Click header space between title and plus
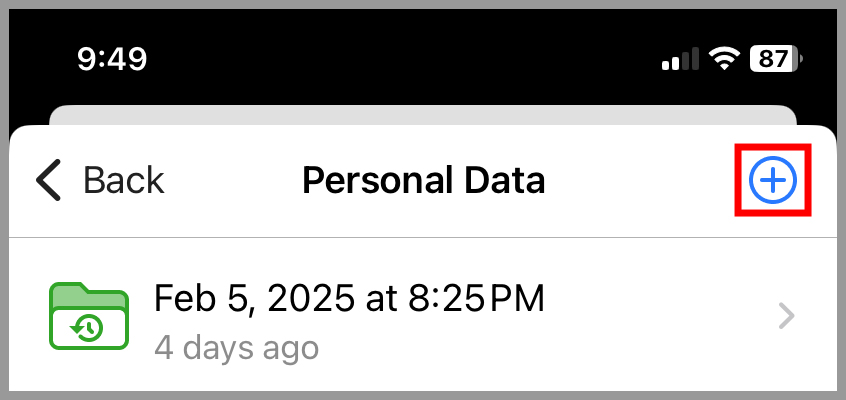Image resolution: width=846 pixels, height=400 pixels. pos(642,180)
